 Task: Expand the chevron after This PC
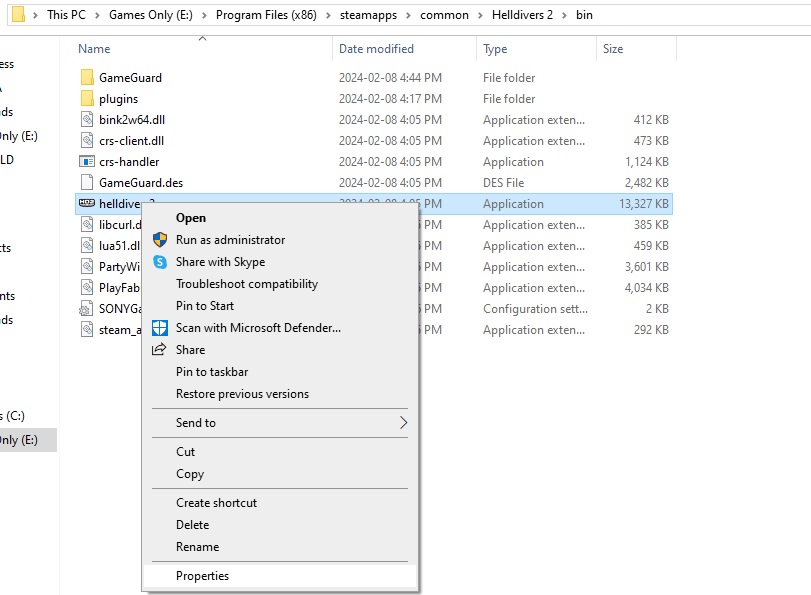click(x=97, y=16)
